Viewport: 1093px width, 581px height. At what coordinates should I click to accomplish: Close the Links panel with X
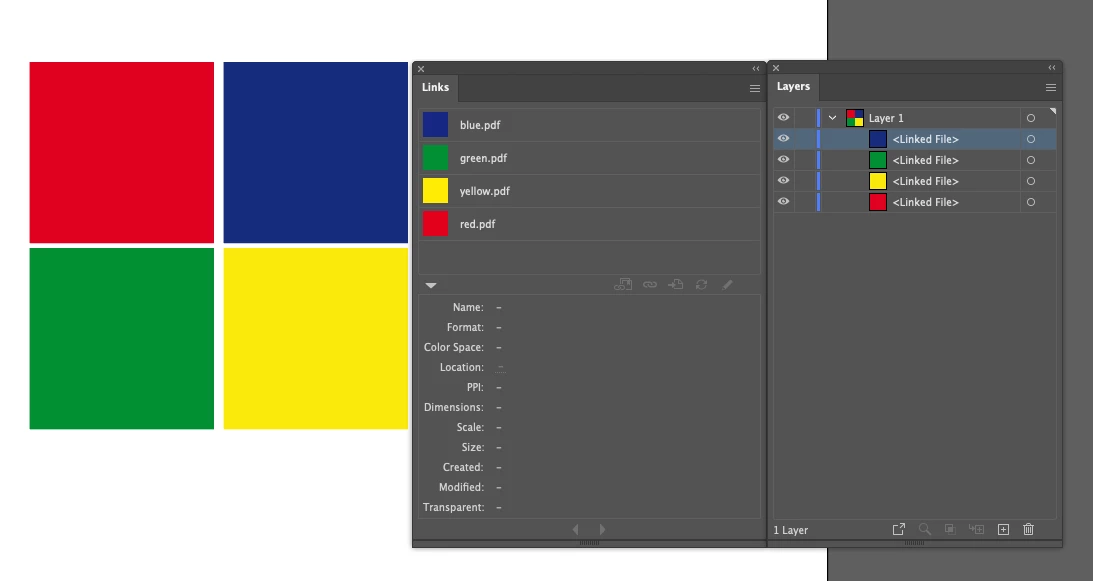click(x=421, y=68)
